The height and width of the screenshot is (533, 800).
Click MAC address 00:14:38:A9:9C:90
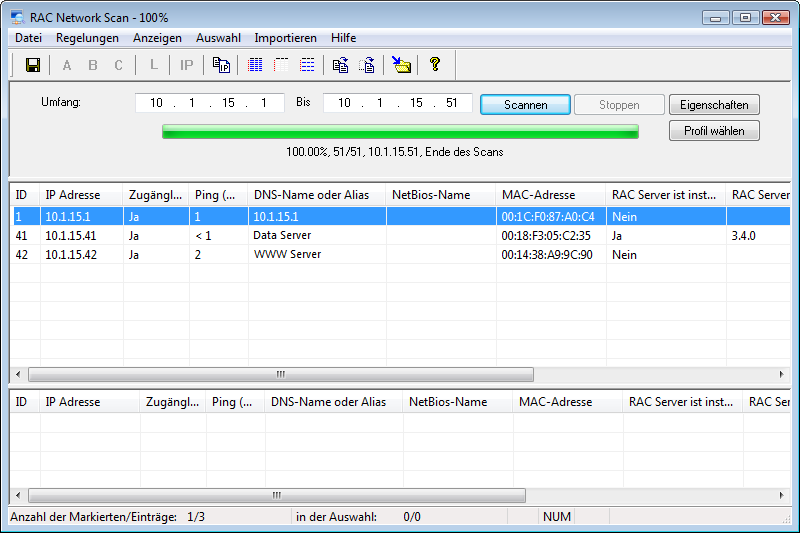(547, 255)
